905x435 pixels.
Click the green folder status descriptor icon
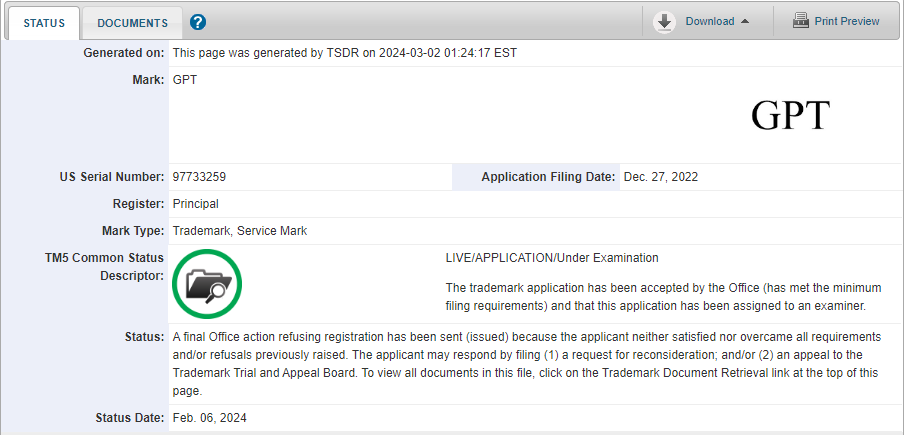[207, 284]
